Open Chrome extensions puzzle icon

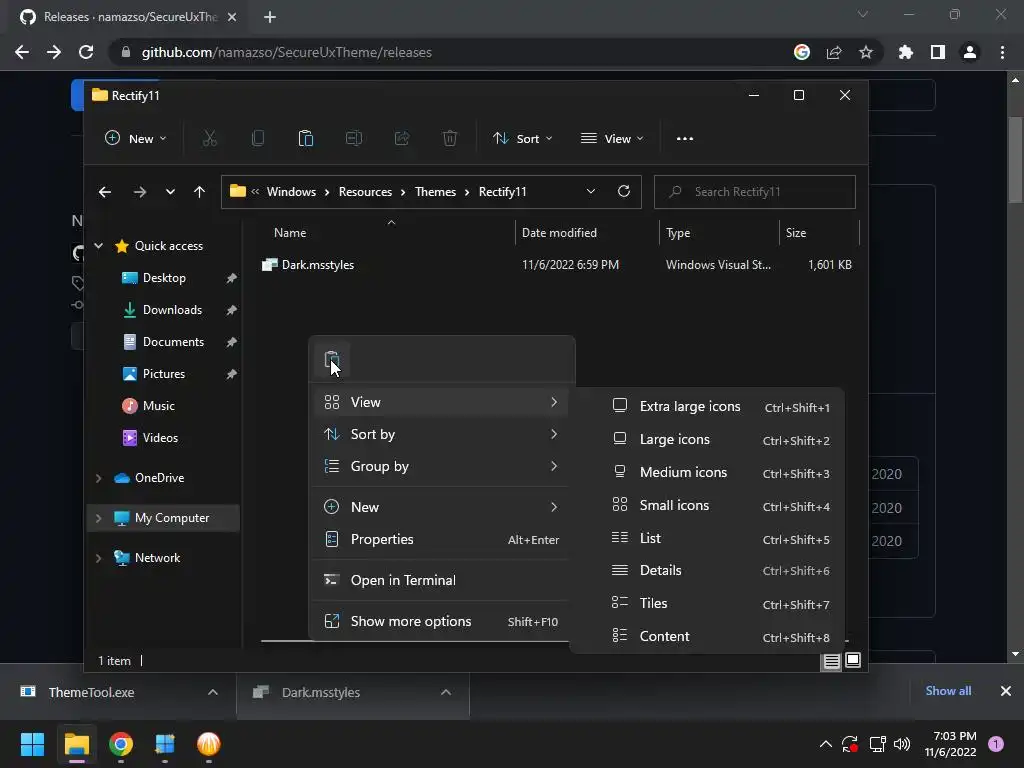tap(906, 52)
